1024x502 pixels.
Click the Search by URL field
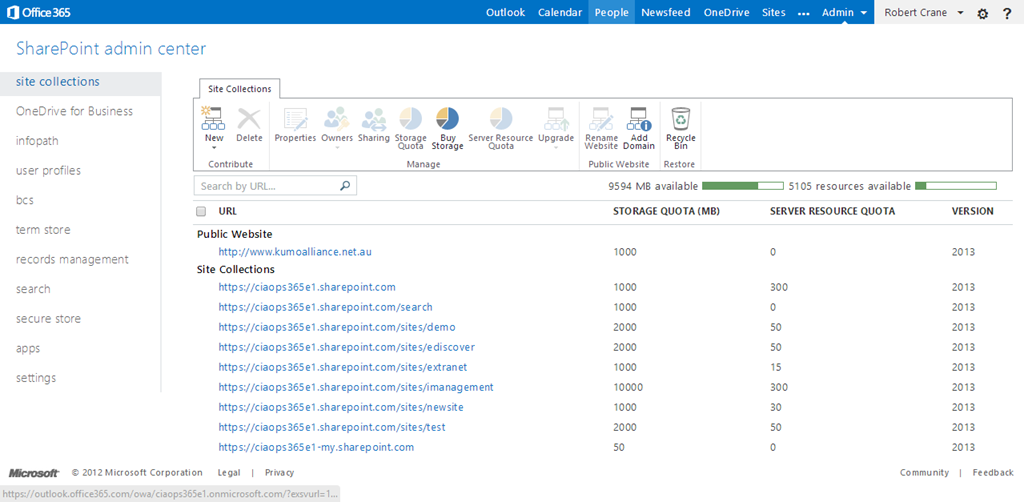pyautogui.click(x=267, y=186)
